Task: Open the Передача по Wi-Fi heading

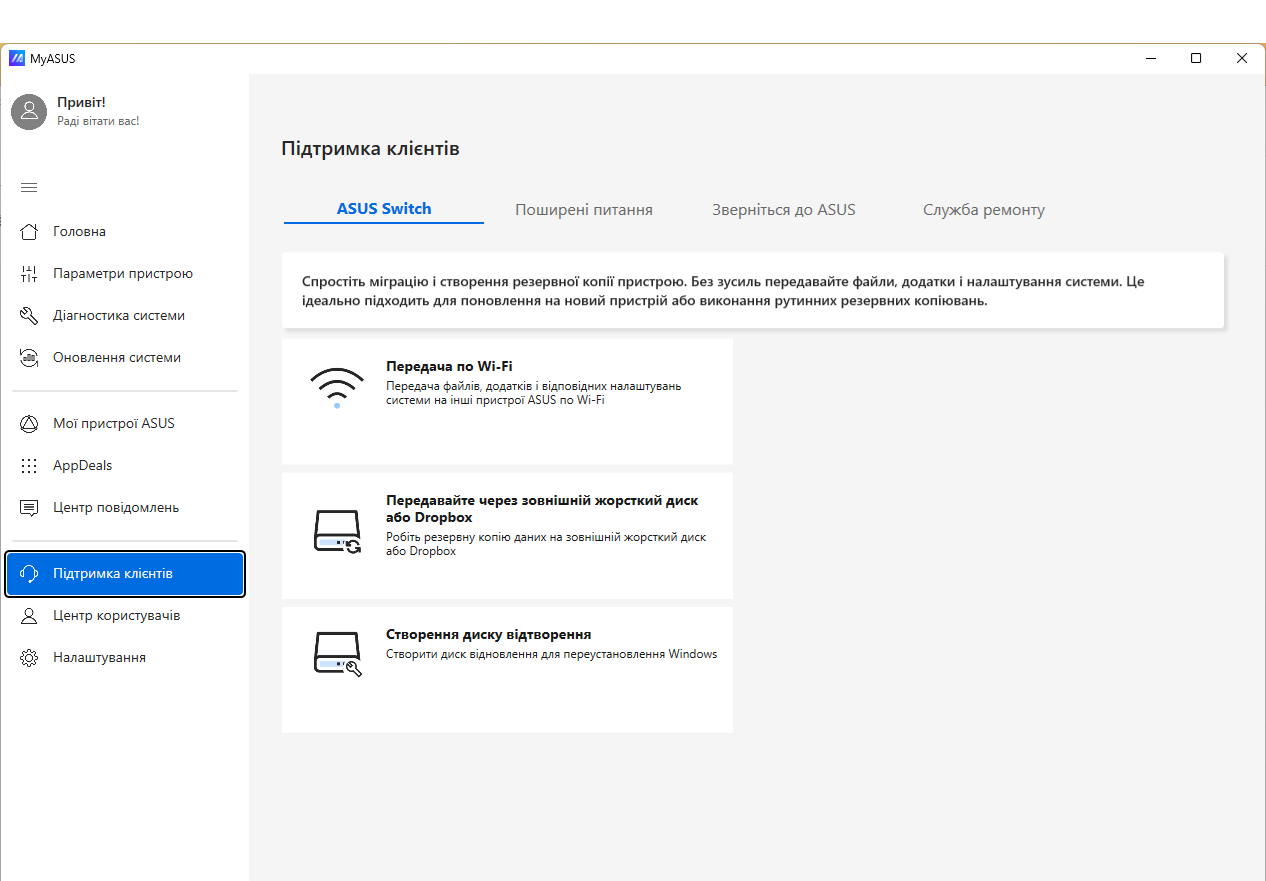Action: [x=449, y=367]
